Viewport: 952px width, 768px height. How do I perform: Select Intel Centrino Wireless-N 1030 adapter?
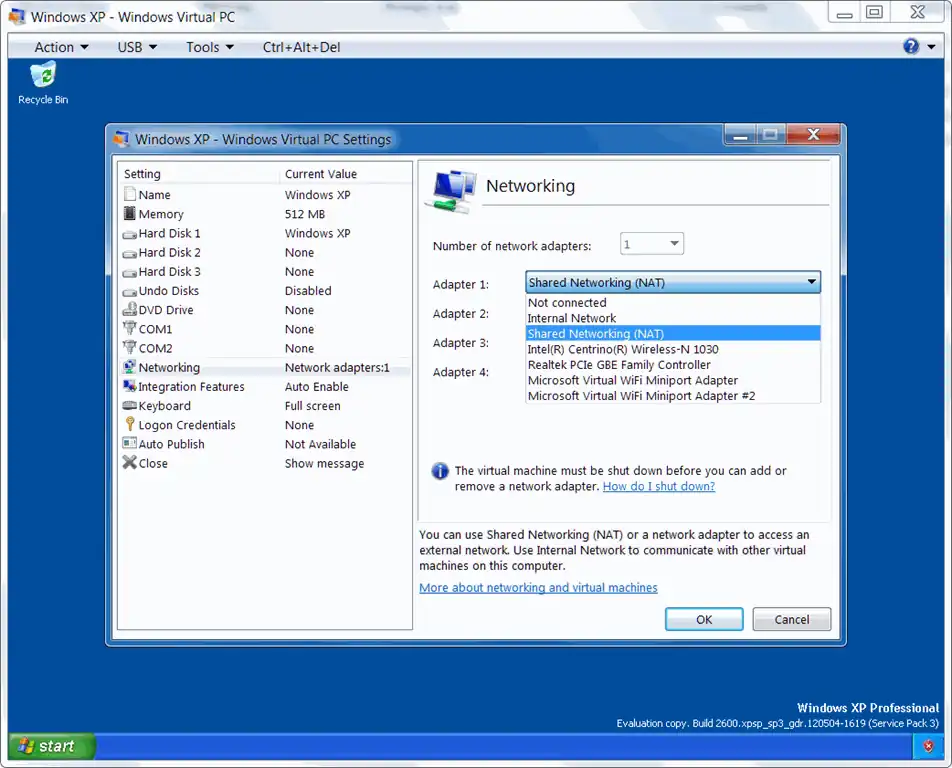[x=623, y=349]
